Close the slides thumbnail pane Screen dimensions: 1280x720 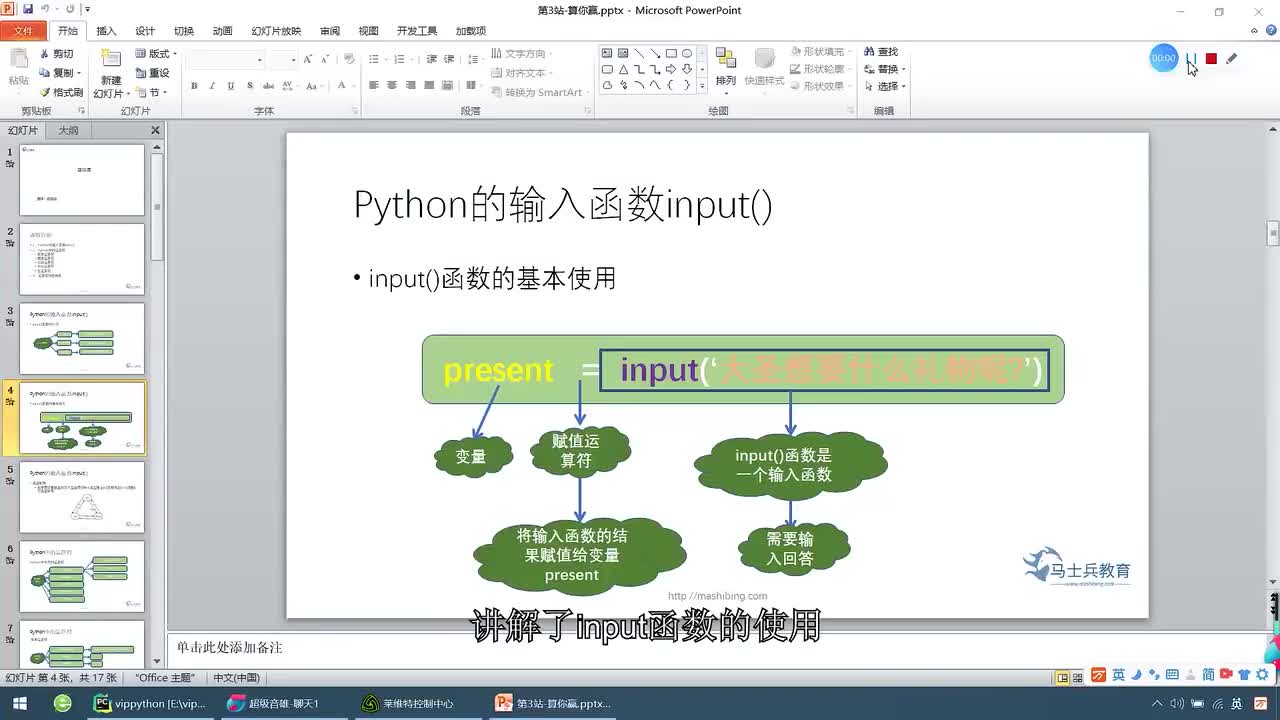(x=155, y=130)
